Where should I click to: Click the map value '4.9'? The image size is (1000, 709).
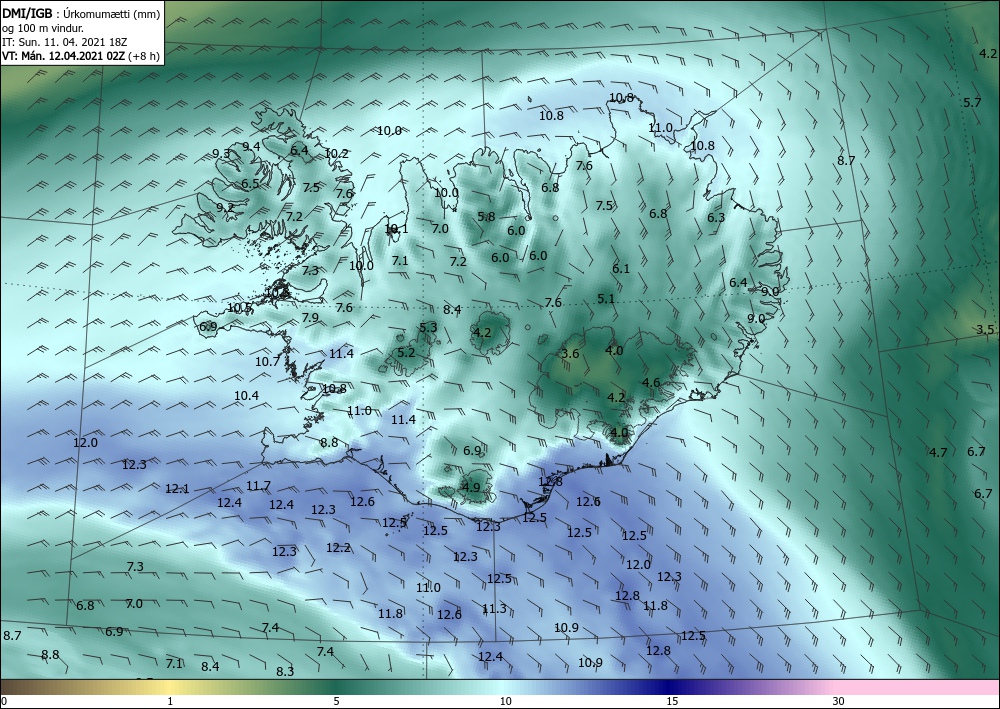coord(471,488)
